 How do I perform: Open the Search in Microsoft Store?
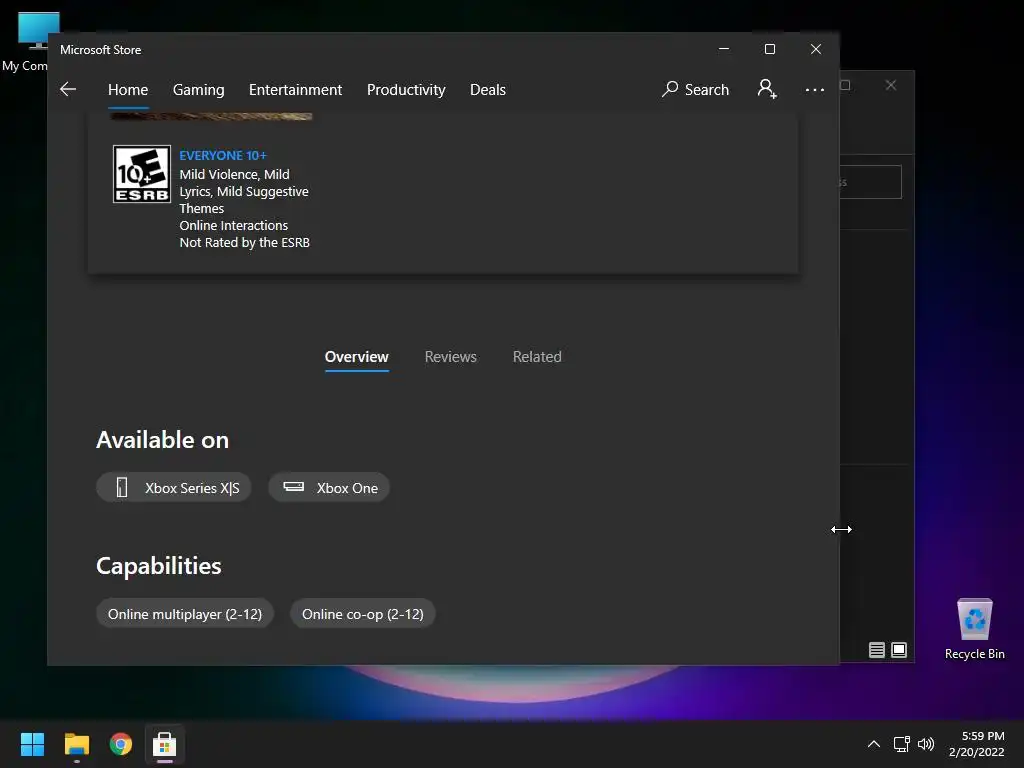[x=695, y=89]
